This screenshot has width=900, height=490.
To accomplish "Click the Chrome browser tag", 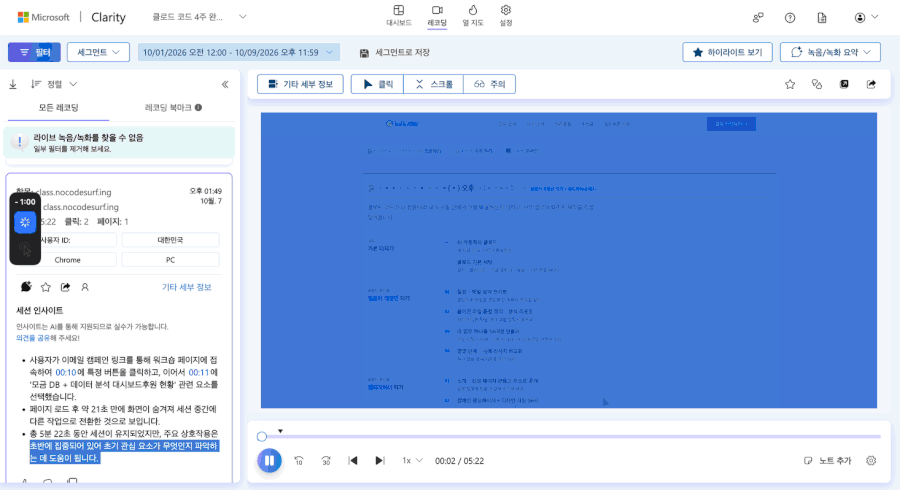I will 67,260.
